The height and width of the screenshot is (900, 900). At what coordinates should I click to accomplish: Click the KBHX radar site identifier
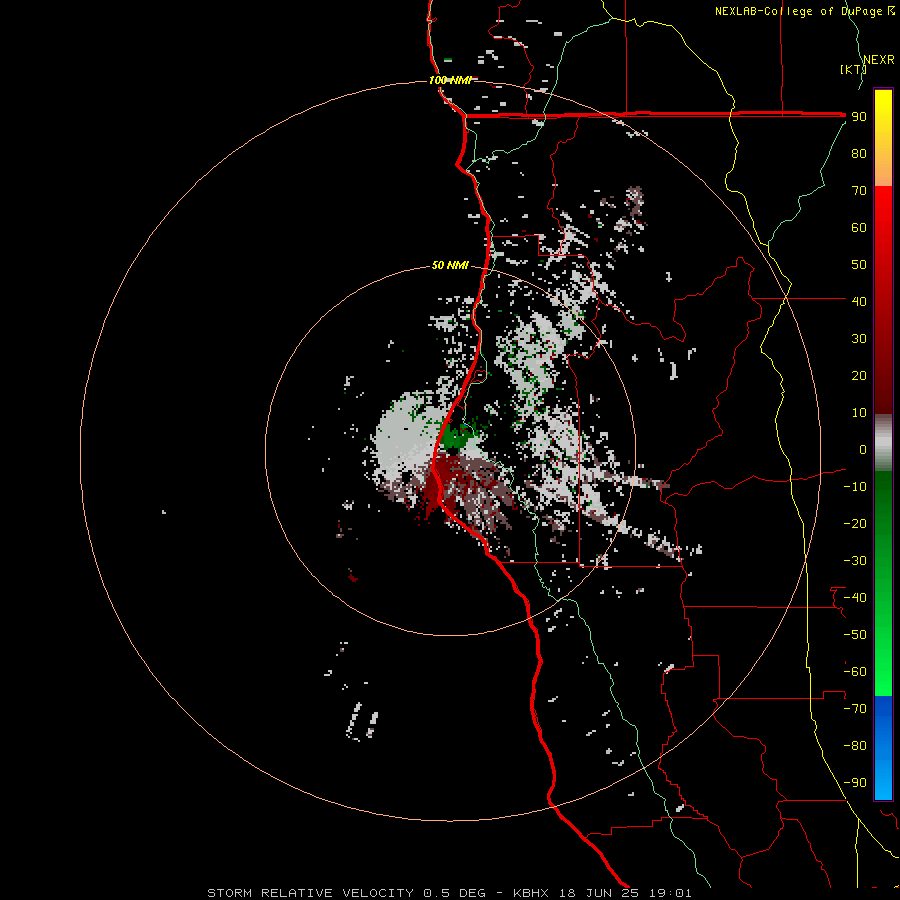[531, 893]
